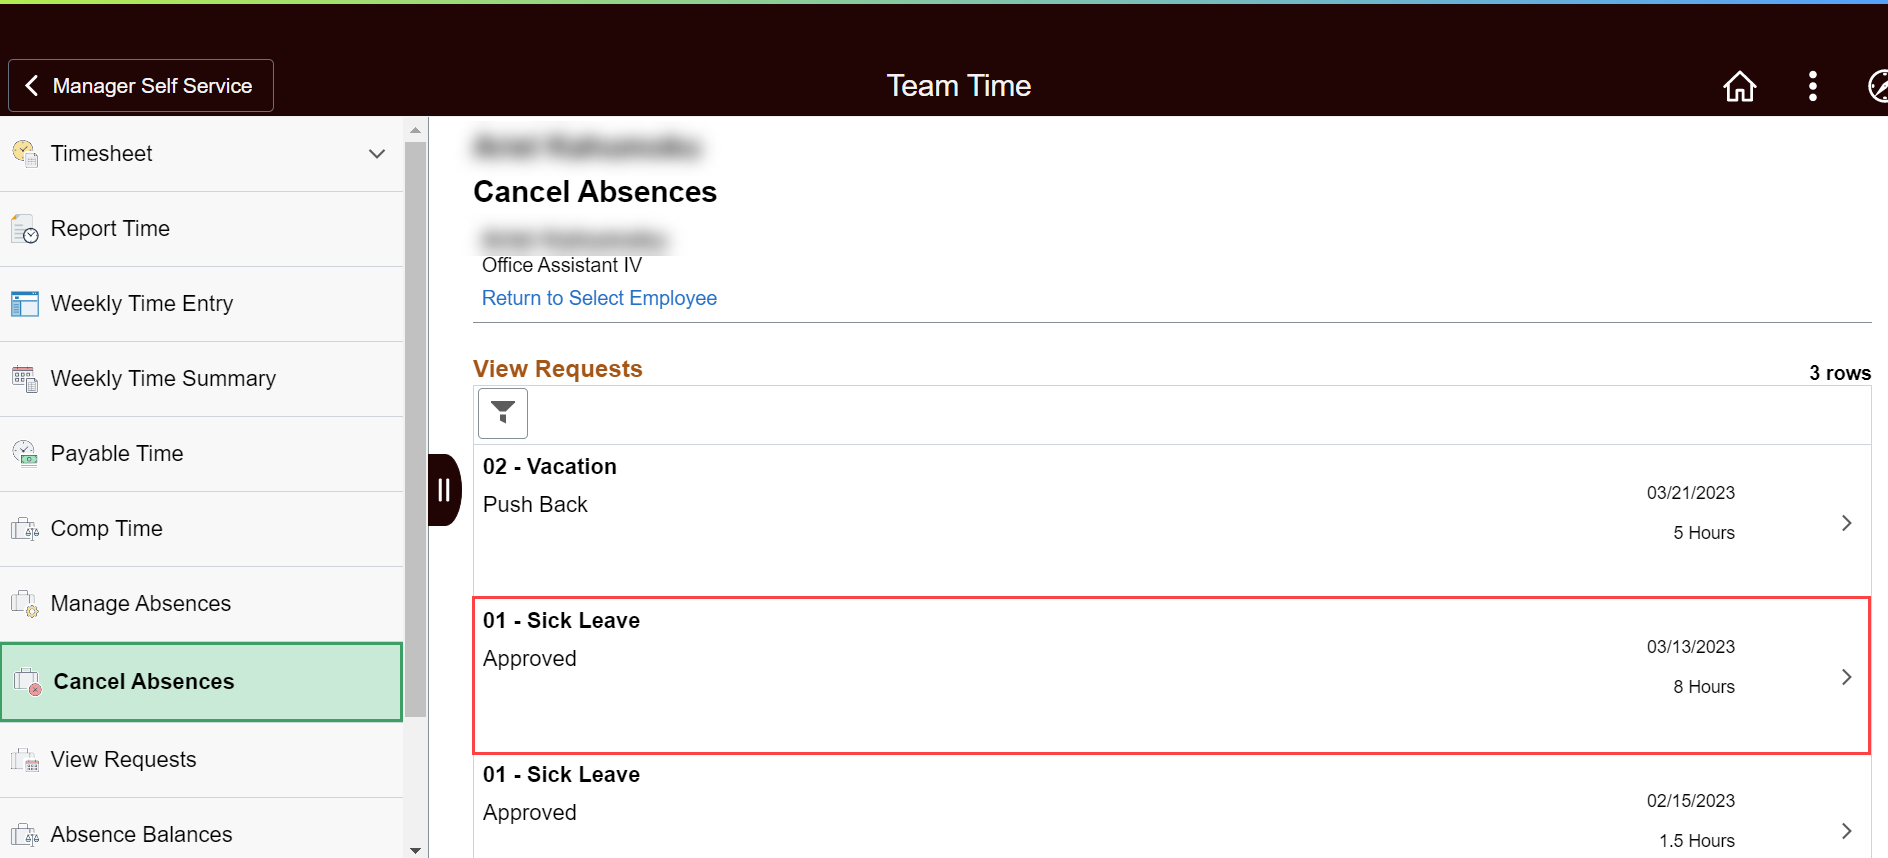1888x858 pixels.
Task: Open the highlighted Sick Leave request chevron
Action: click(1846, 676)
